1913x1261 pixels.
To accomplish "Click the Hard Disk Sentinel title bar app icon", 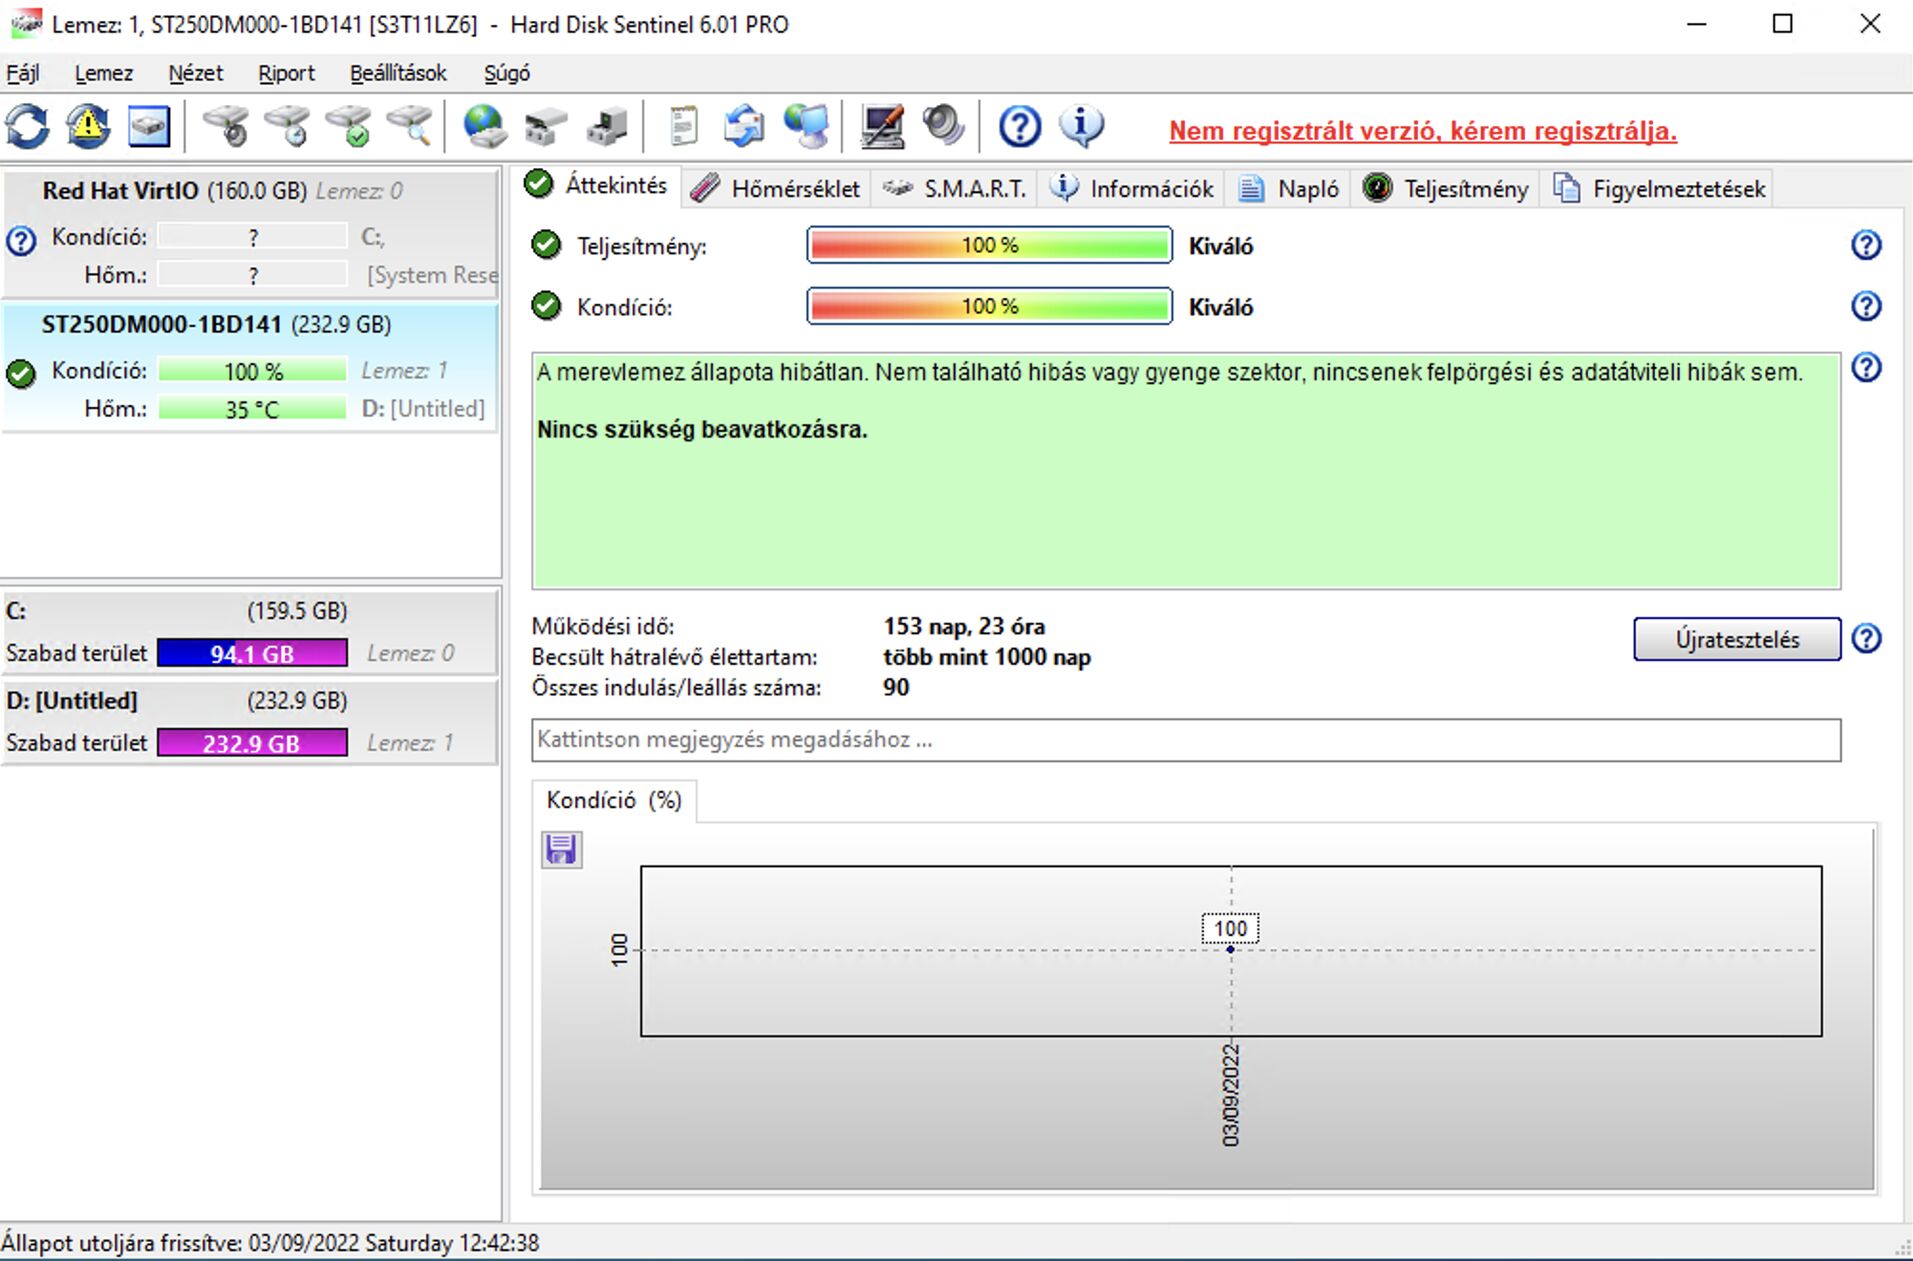I will (25, 24).
